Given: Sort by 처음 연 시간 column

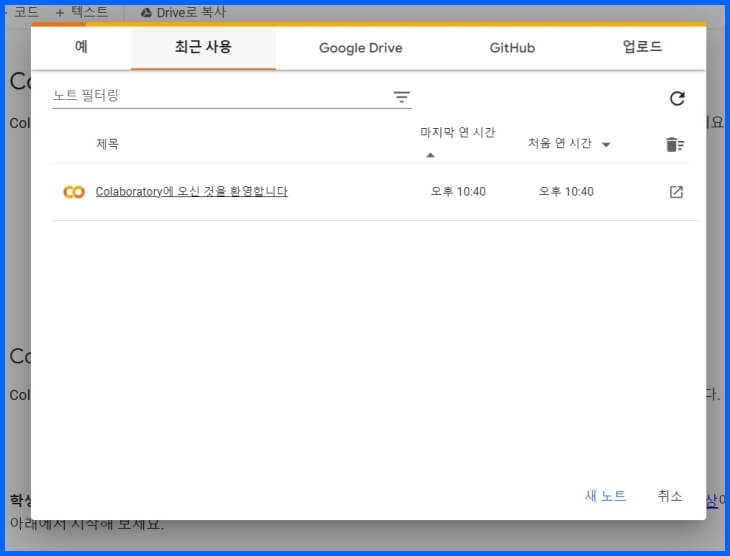Looking at the screenshot, I should click(x=560, y=143).
